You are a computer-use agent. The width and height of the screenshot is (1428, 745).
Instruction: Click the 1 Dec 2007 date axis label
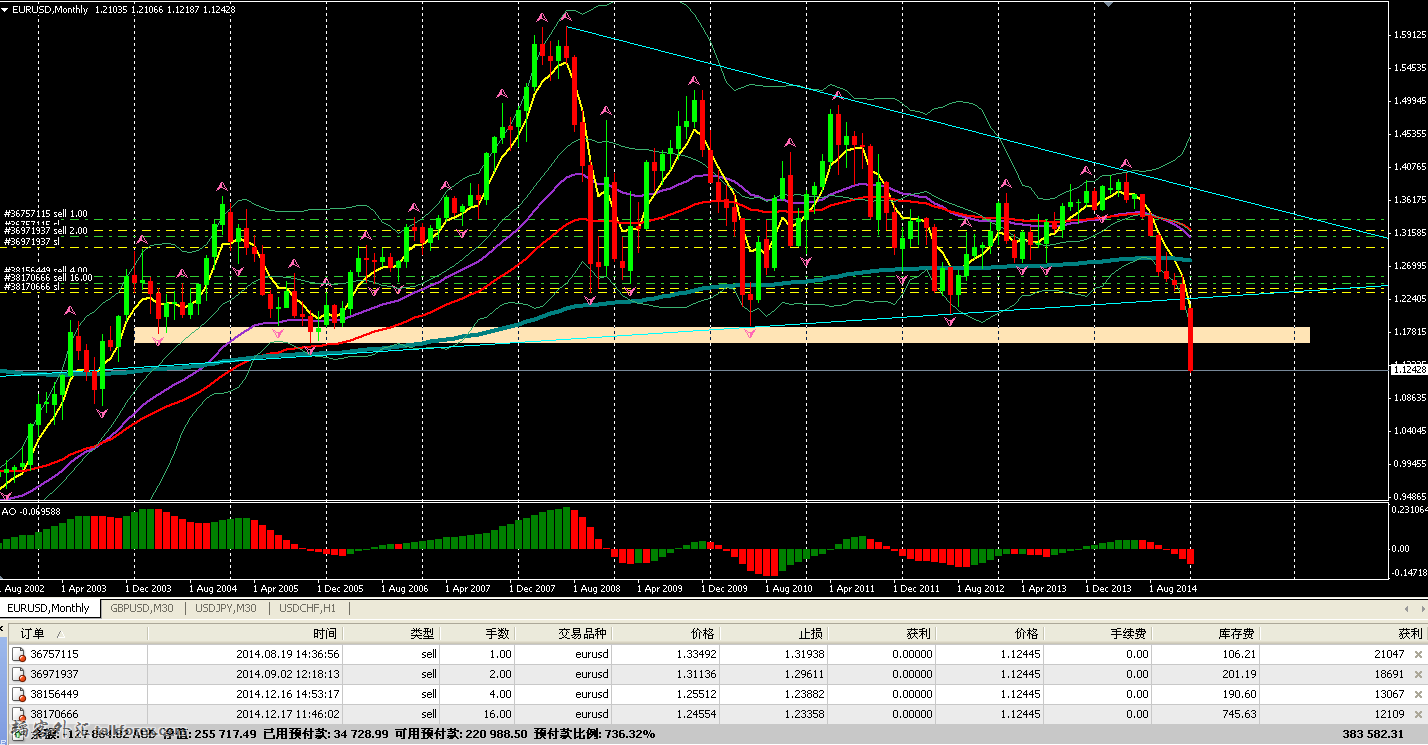pos(533,588)
